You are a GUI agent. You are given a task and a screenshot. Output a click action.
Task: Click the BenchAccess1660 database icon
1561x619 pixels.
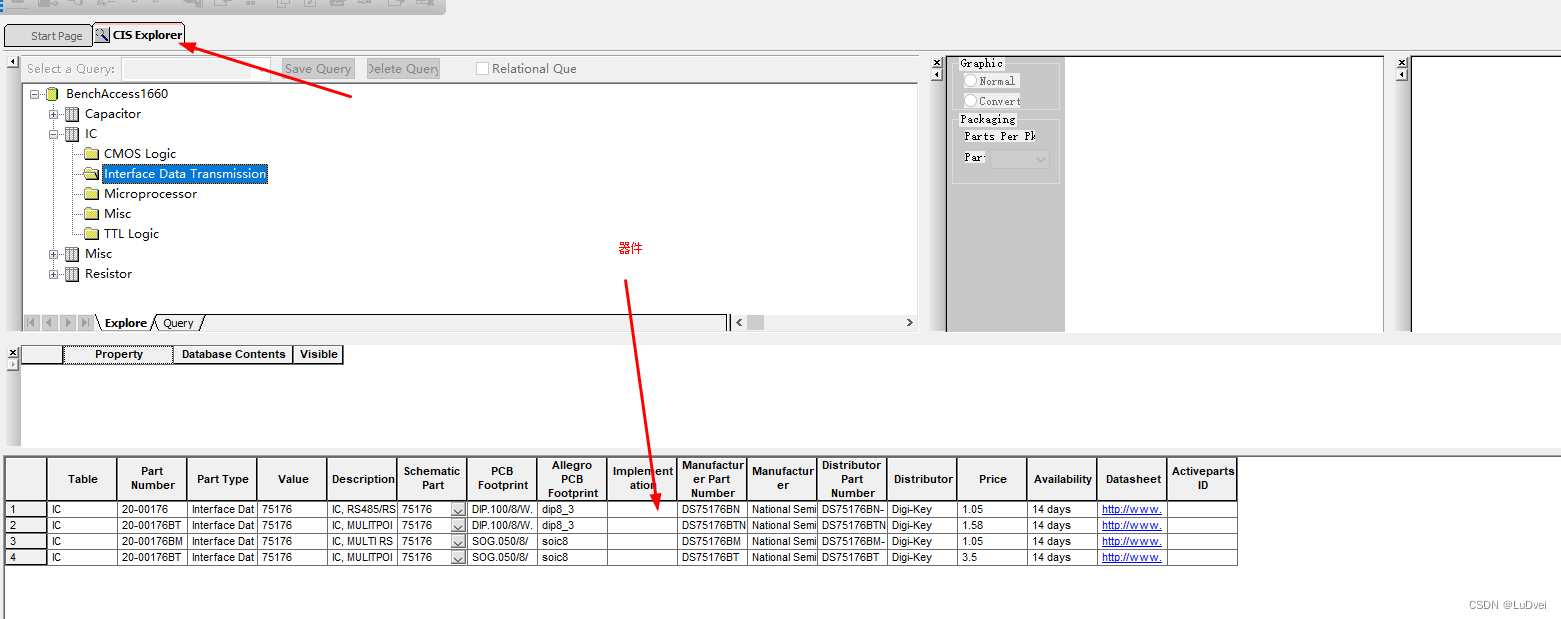point(52,94)
